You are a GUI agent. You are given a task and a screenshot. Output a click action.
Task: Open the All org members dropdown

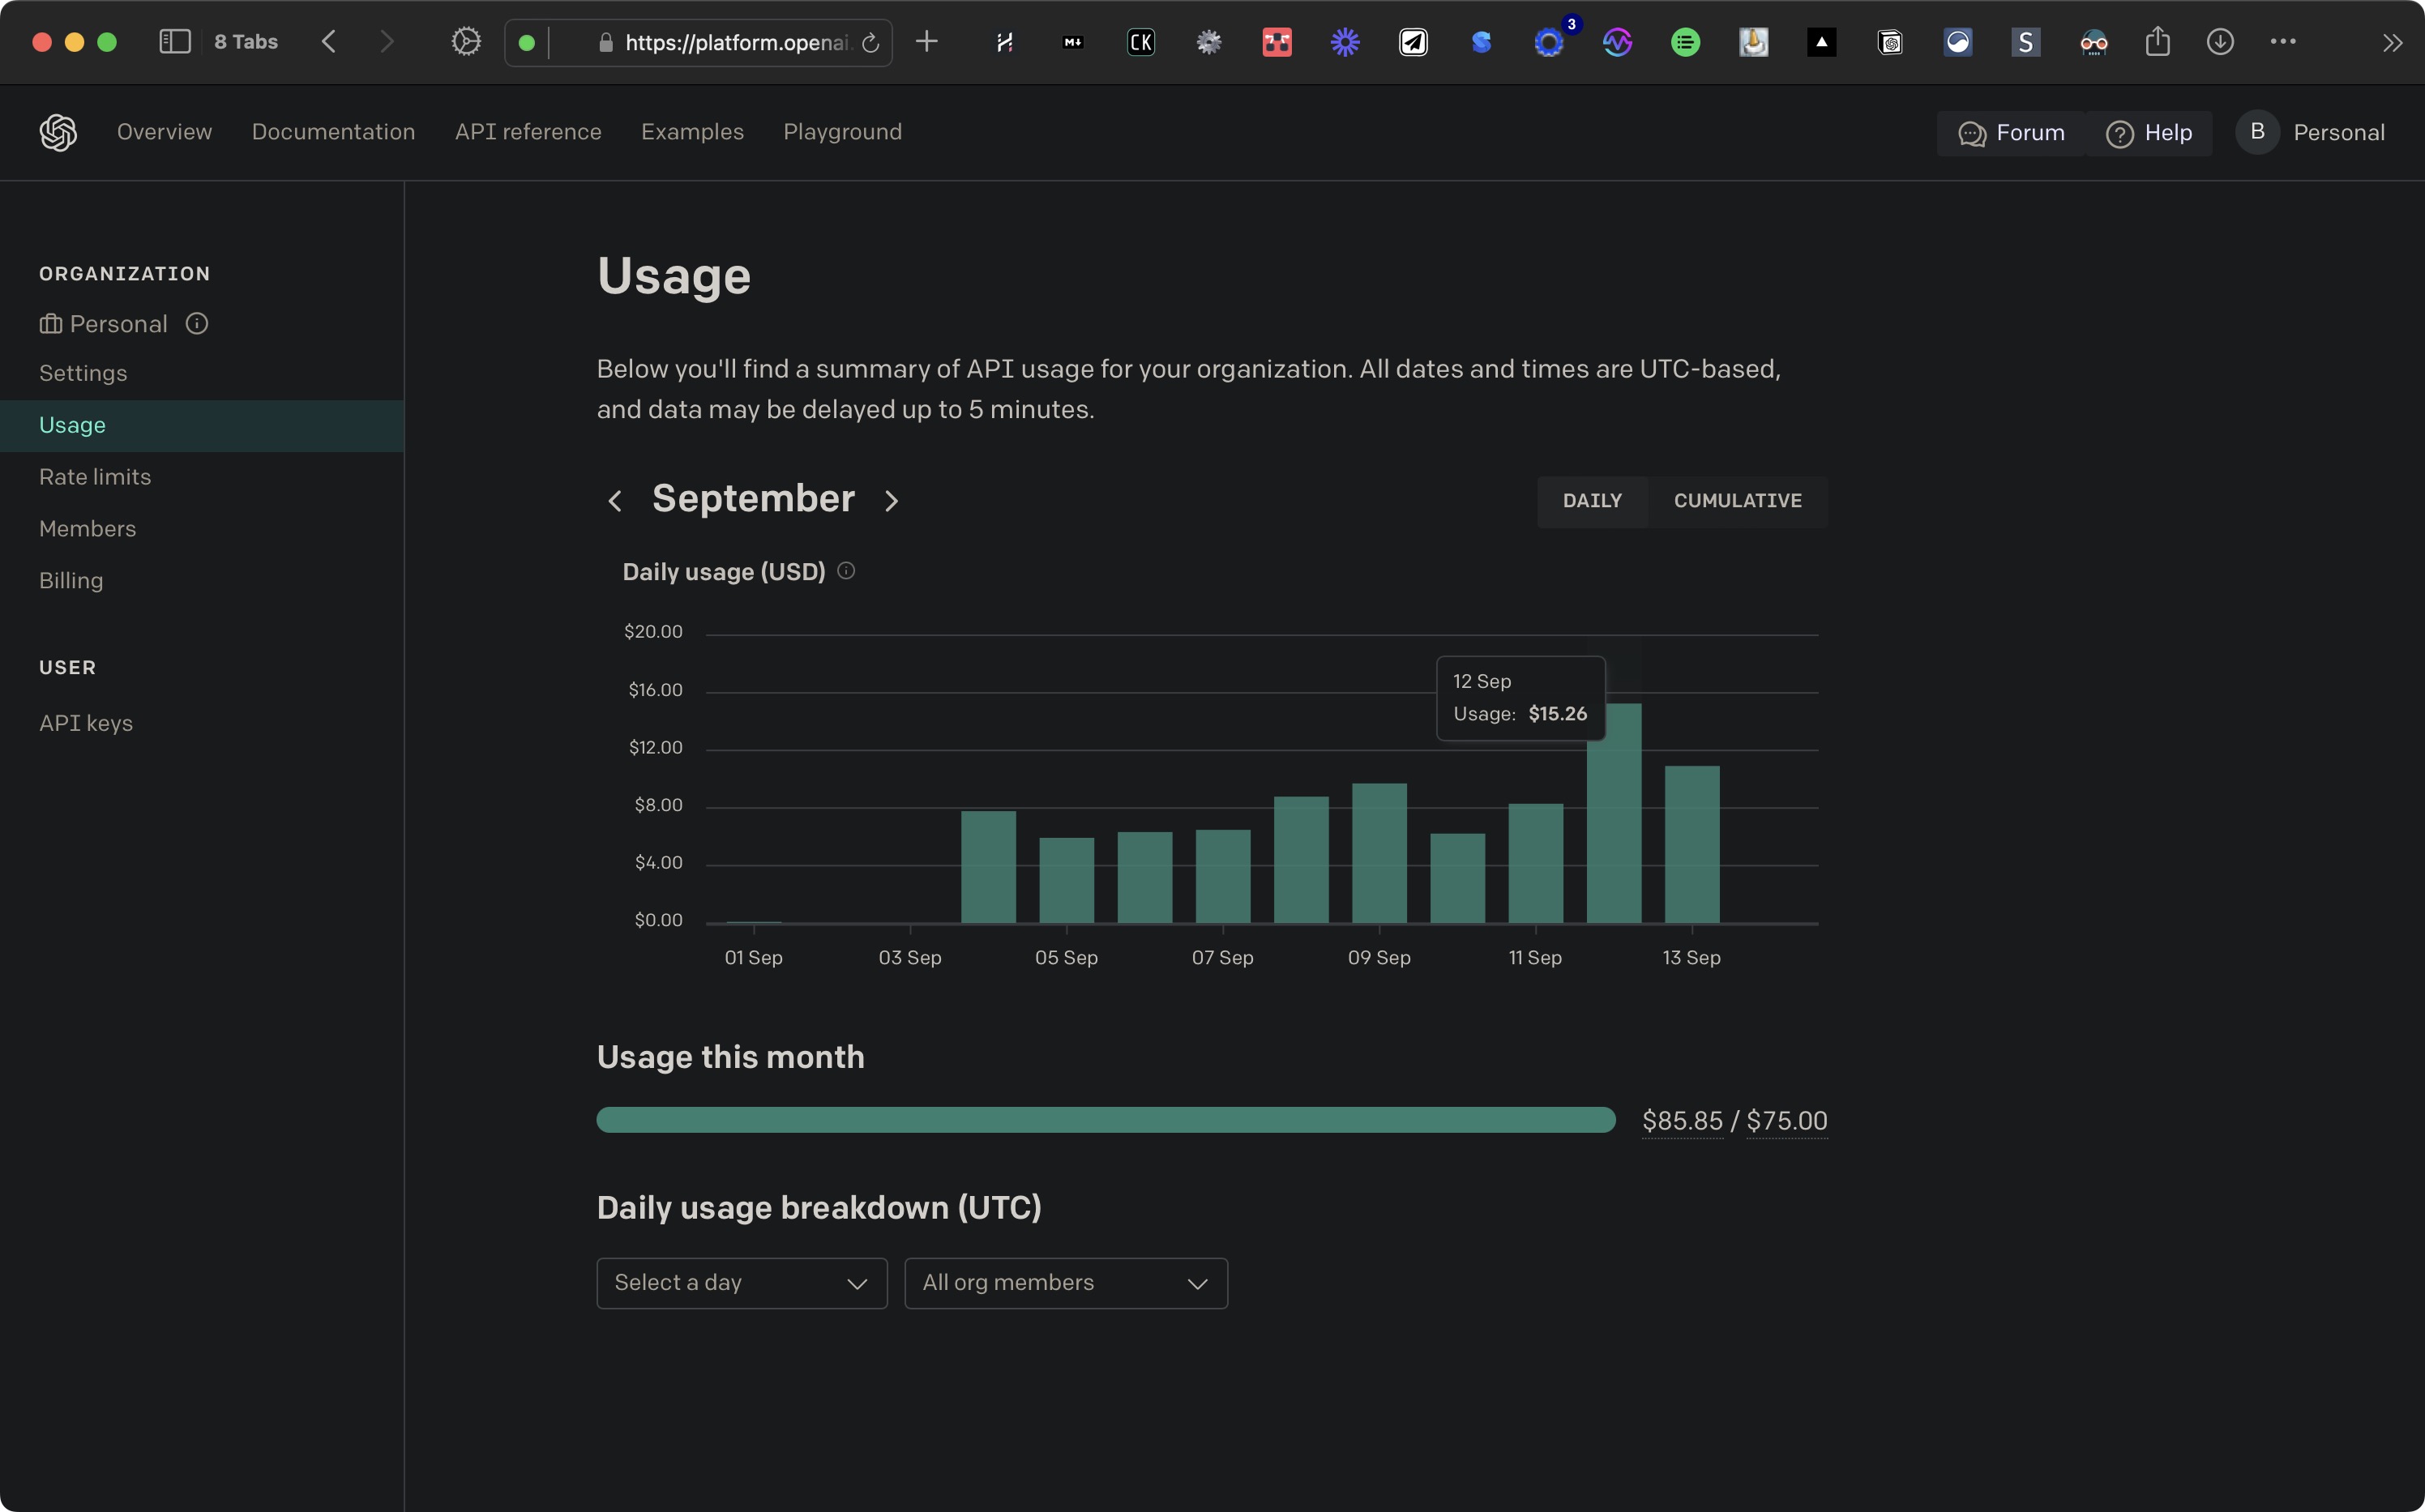[1066, 1283]
